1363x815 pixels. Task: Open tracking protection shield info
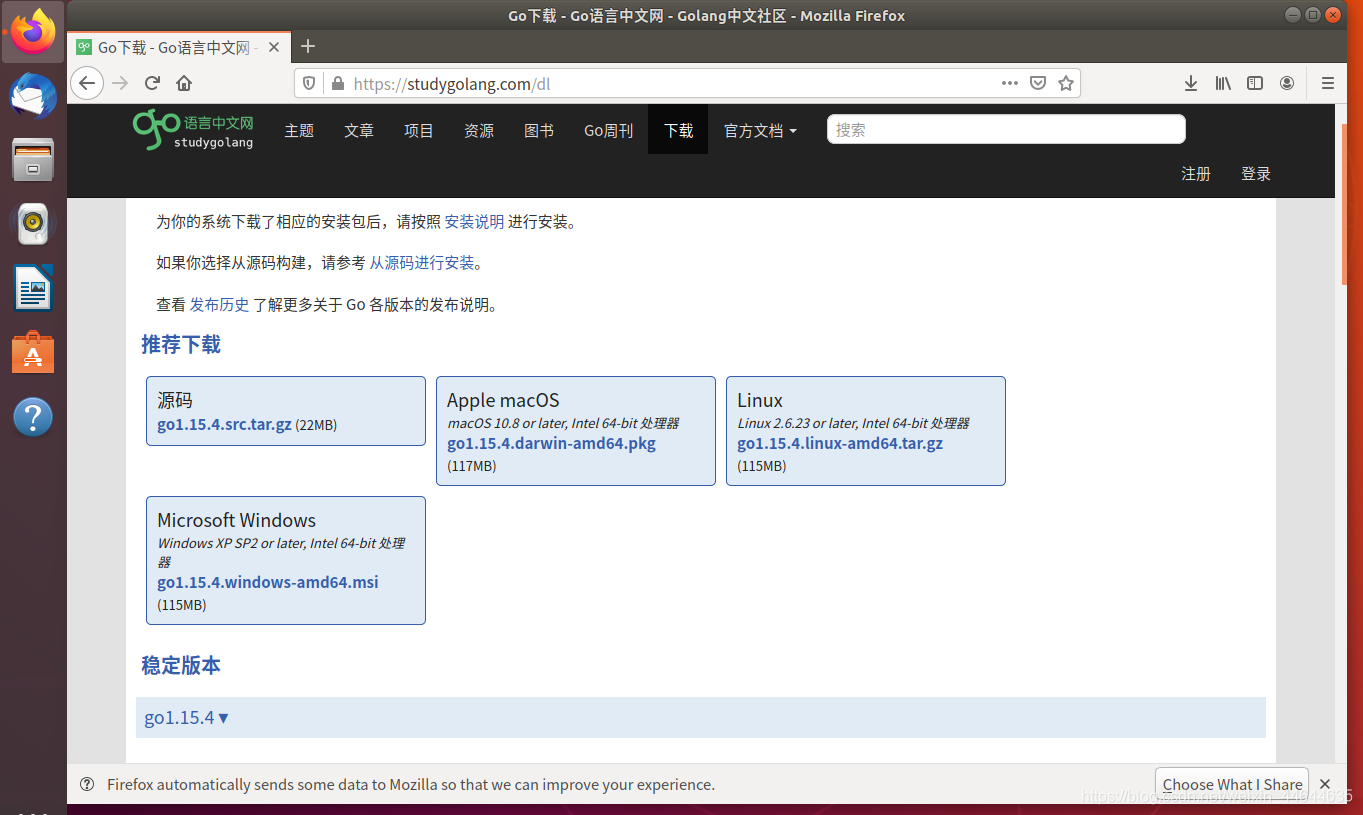coord(309,83)
